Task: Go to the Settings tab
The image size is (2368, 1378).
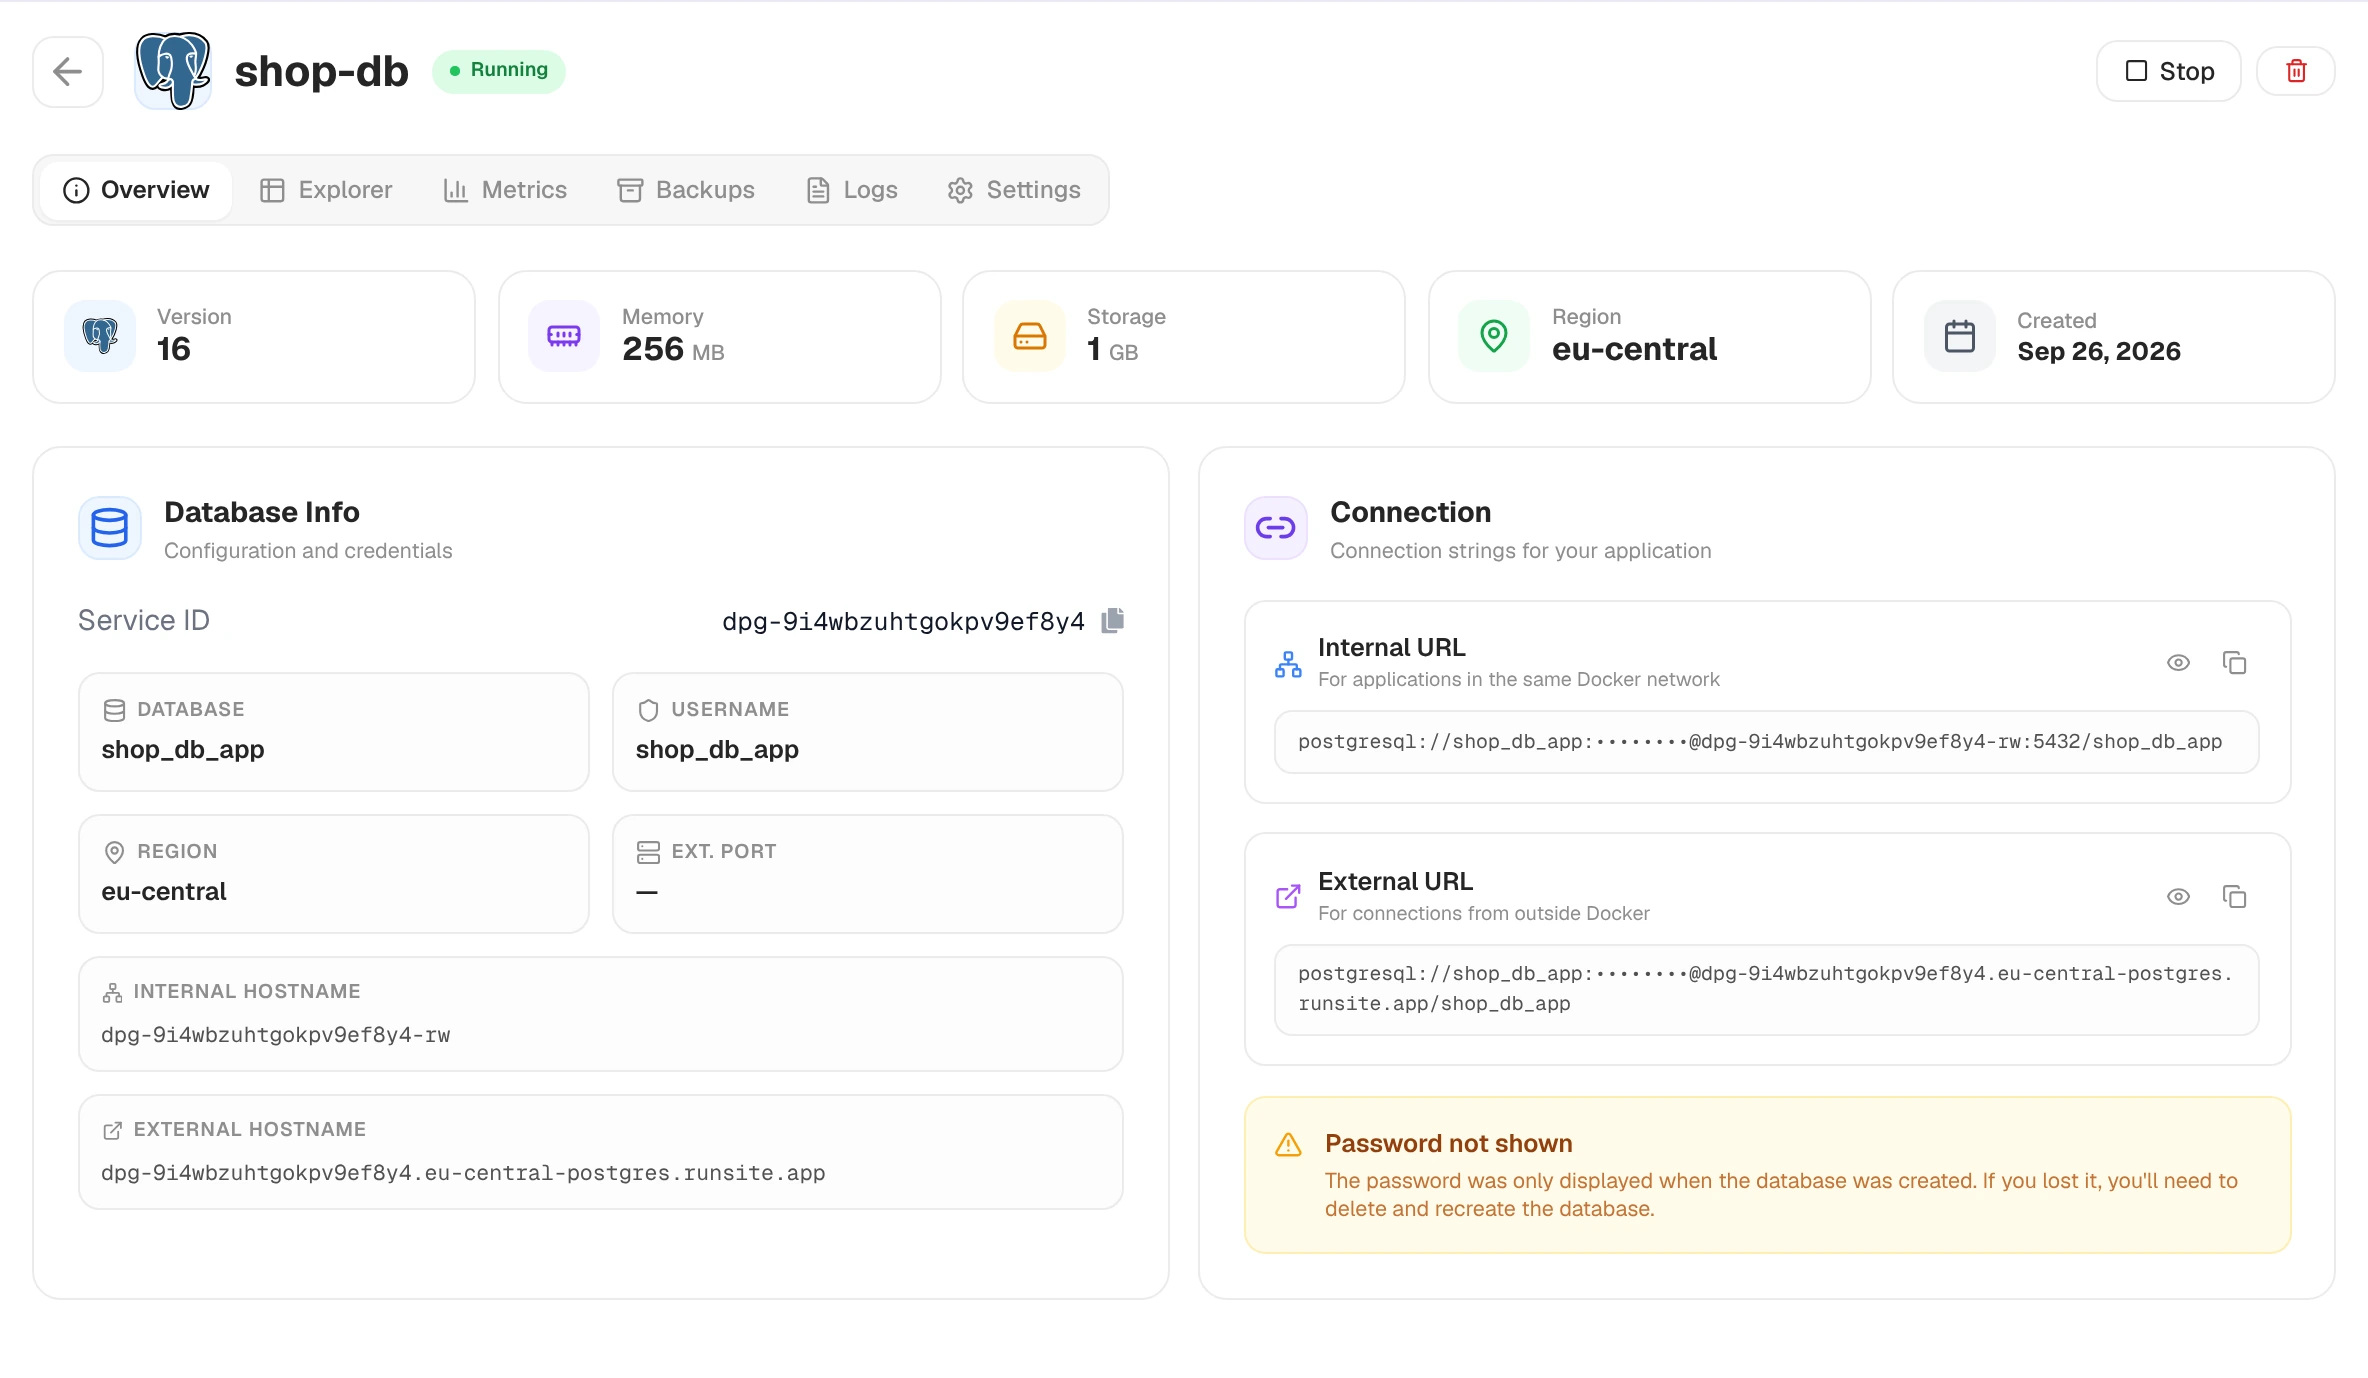Action: (x=1014, y=190)
